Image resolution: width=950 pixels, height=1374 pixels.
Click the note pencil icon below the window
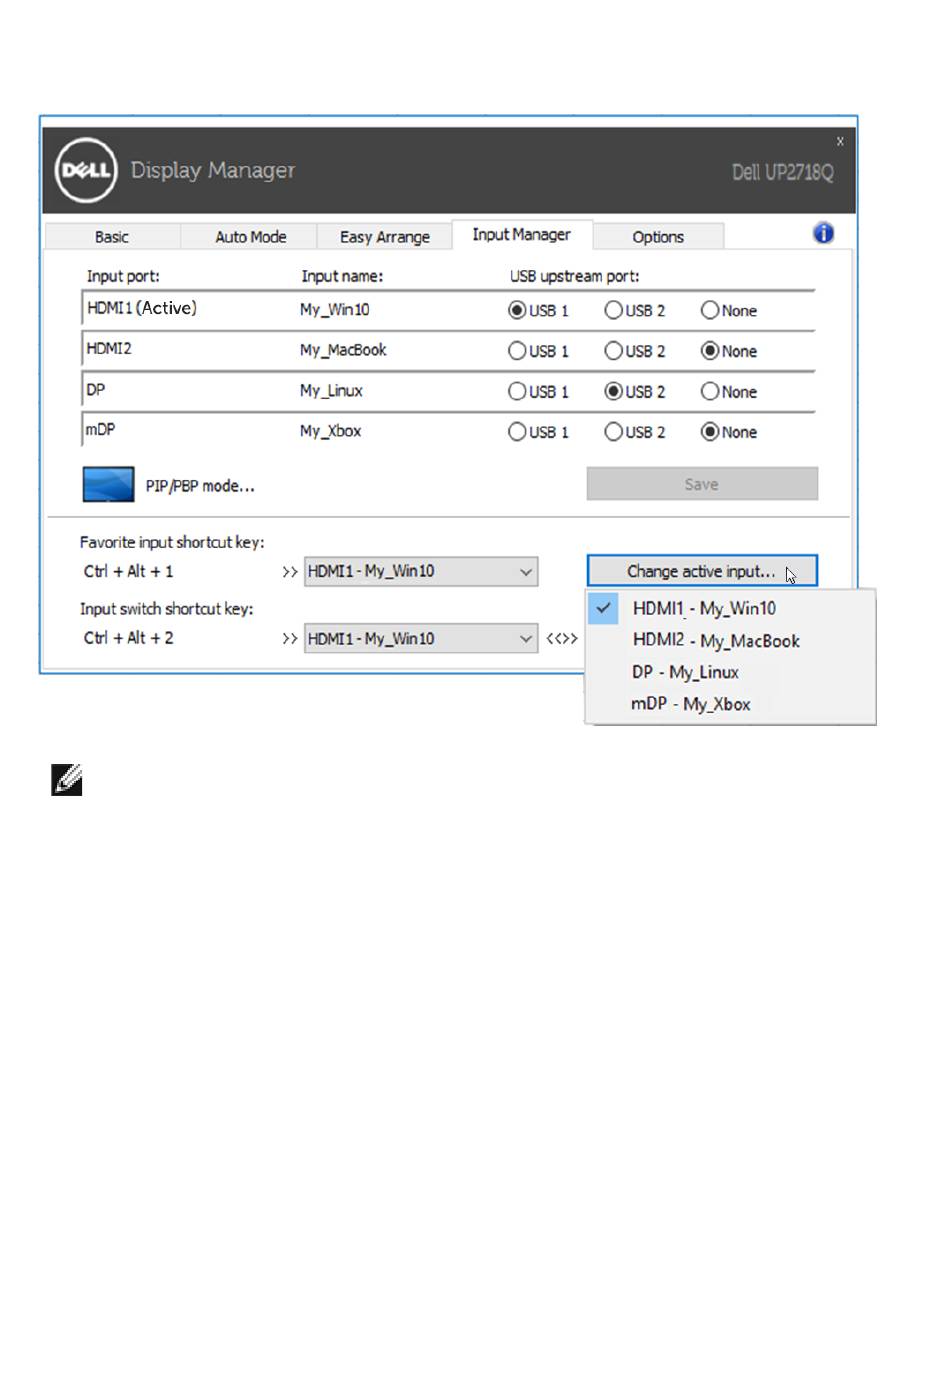pos(67,780)
